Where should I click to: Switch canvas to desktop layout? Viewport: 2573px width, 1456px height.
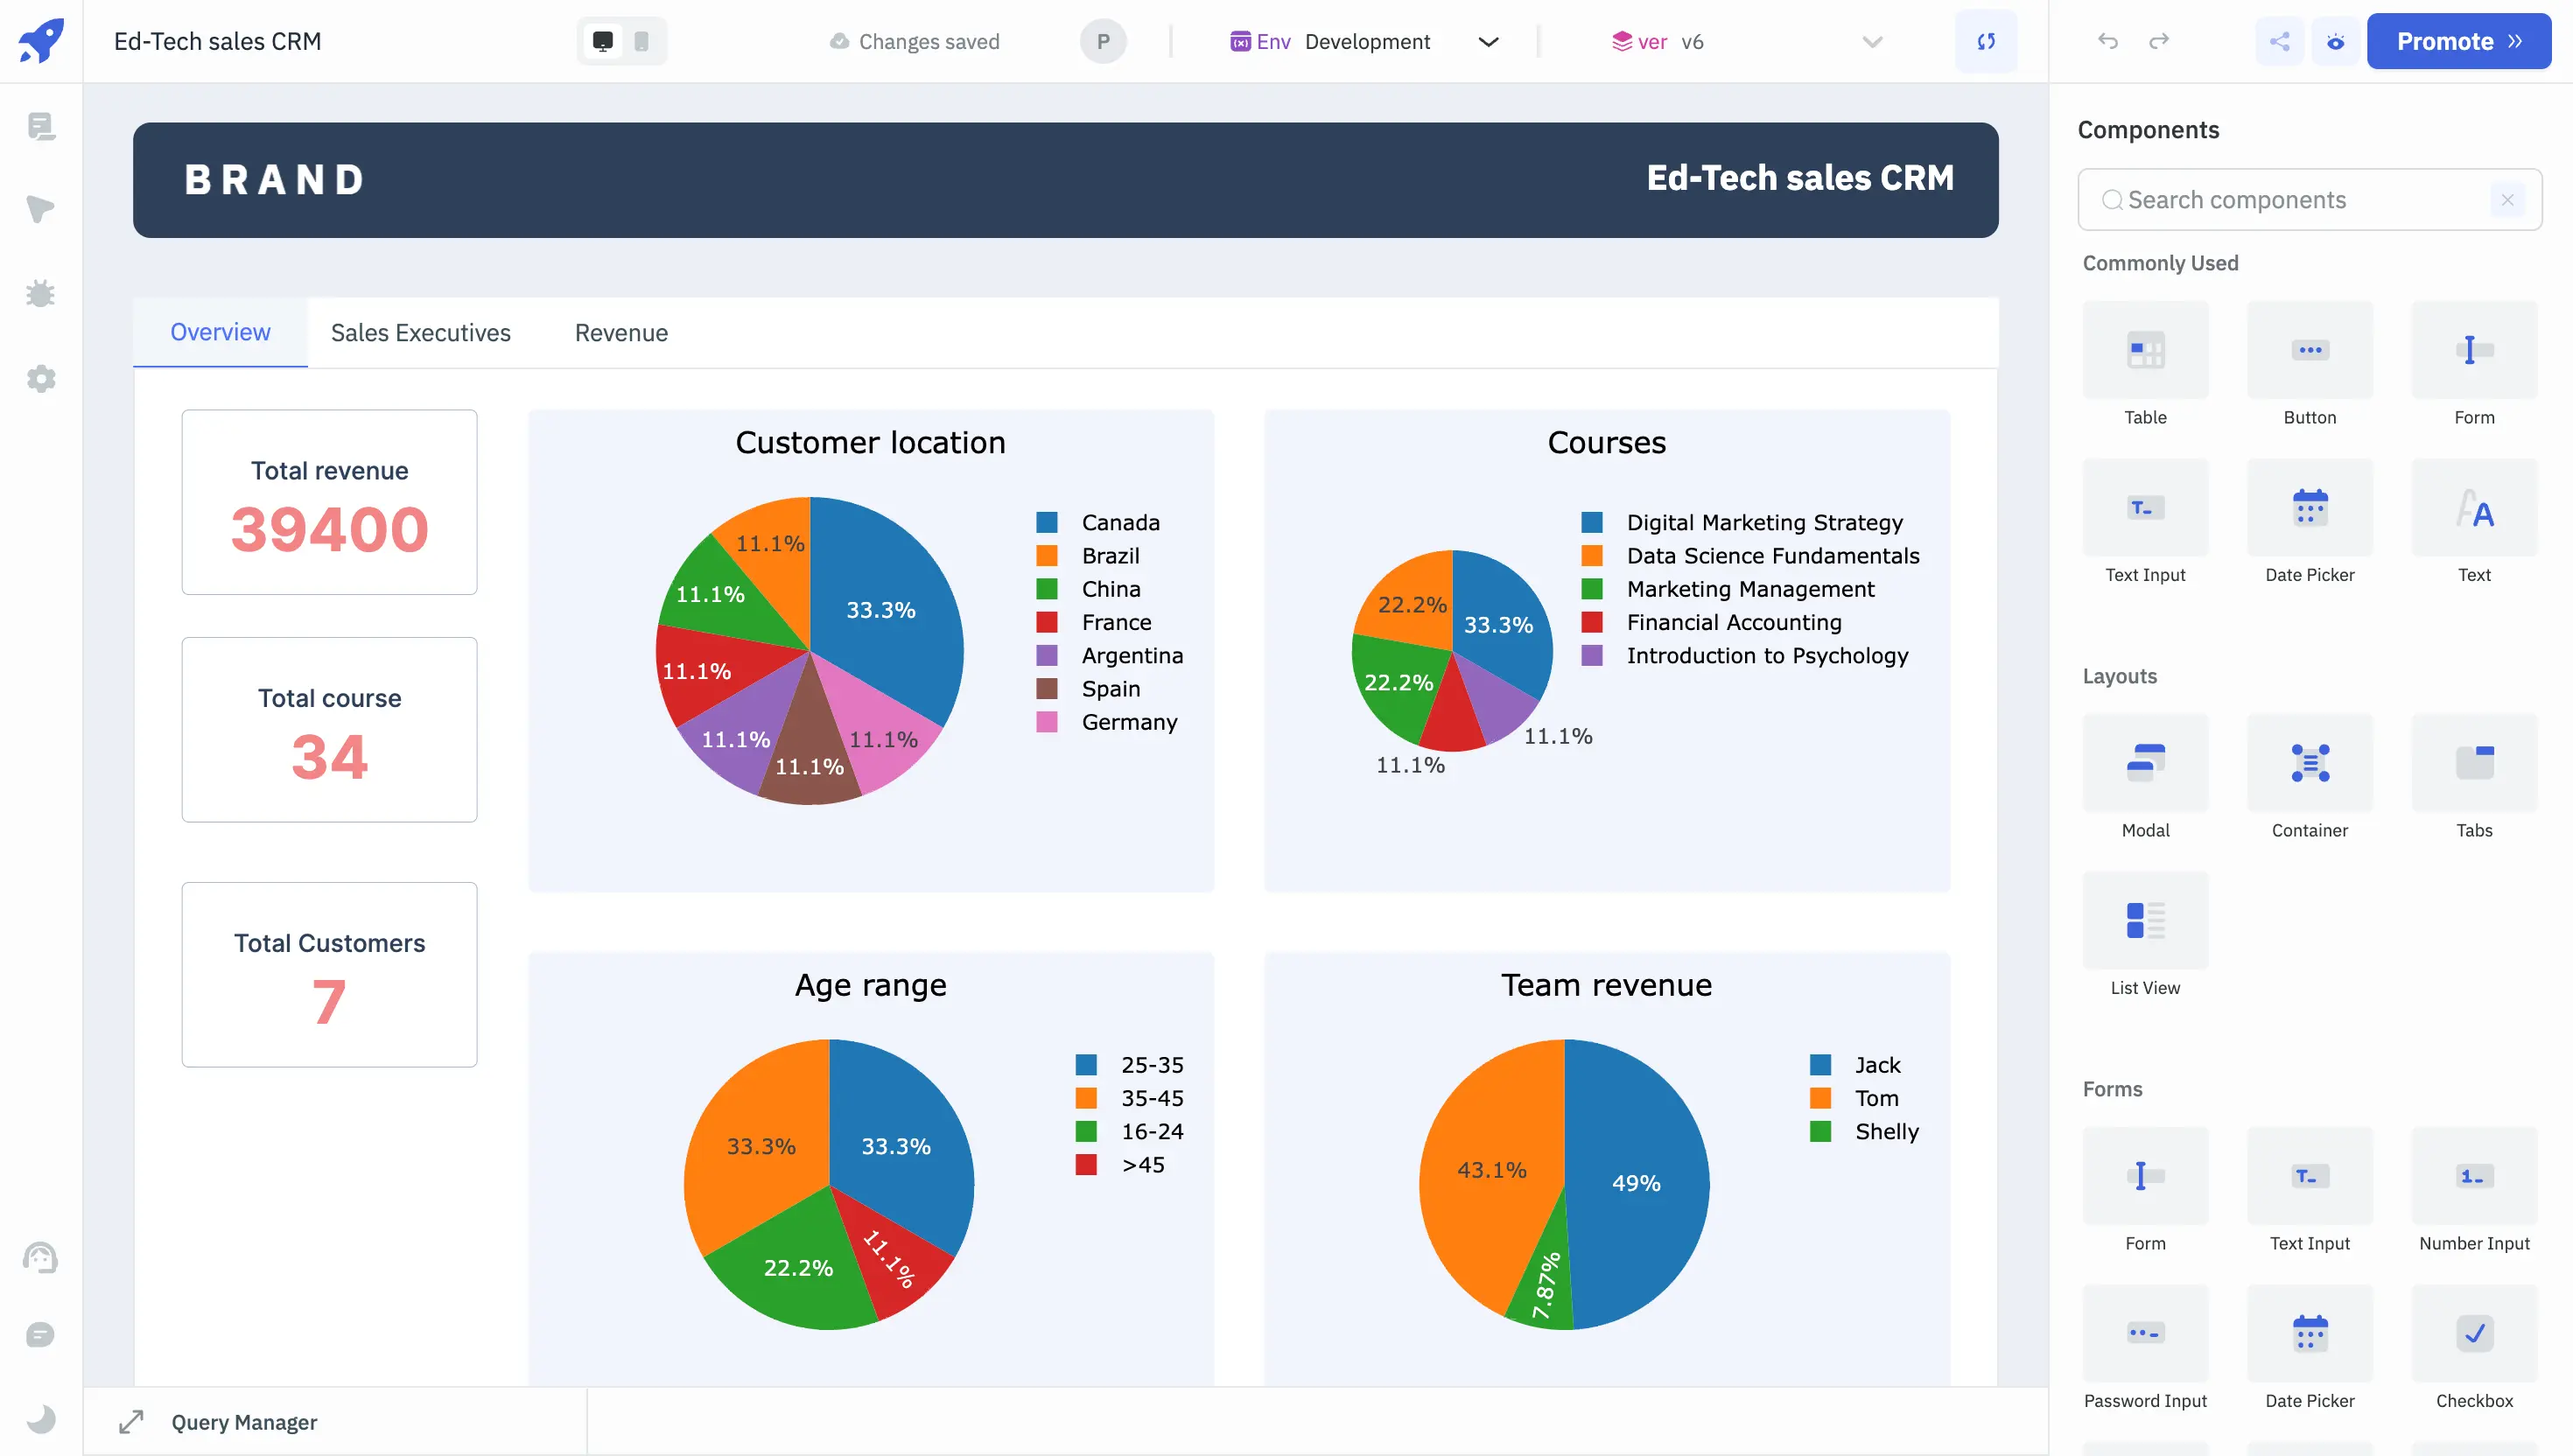tap(603, 41)
